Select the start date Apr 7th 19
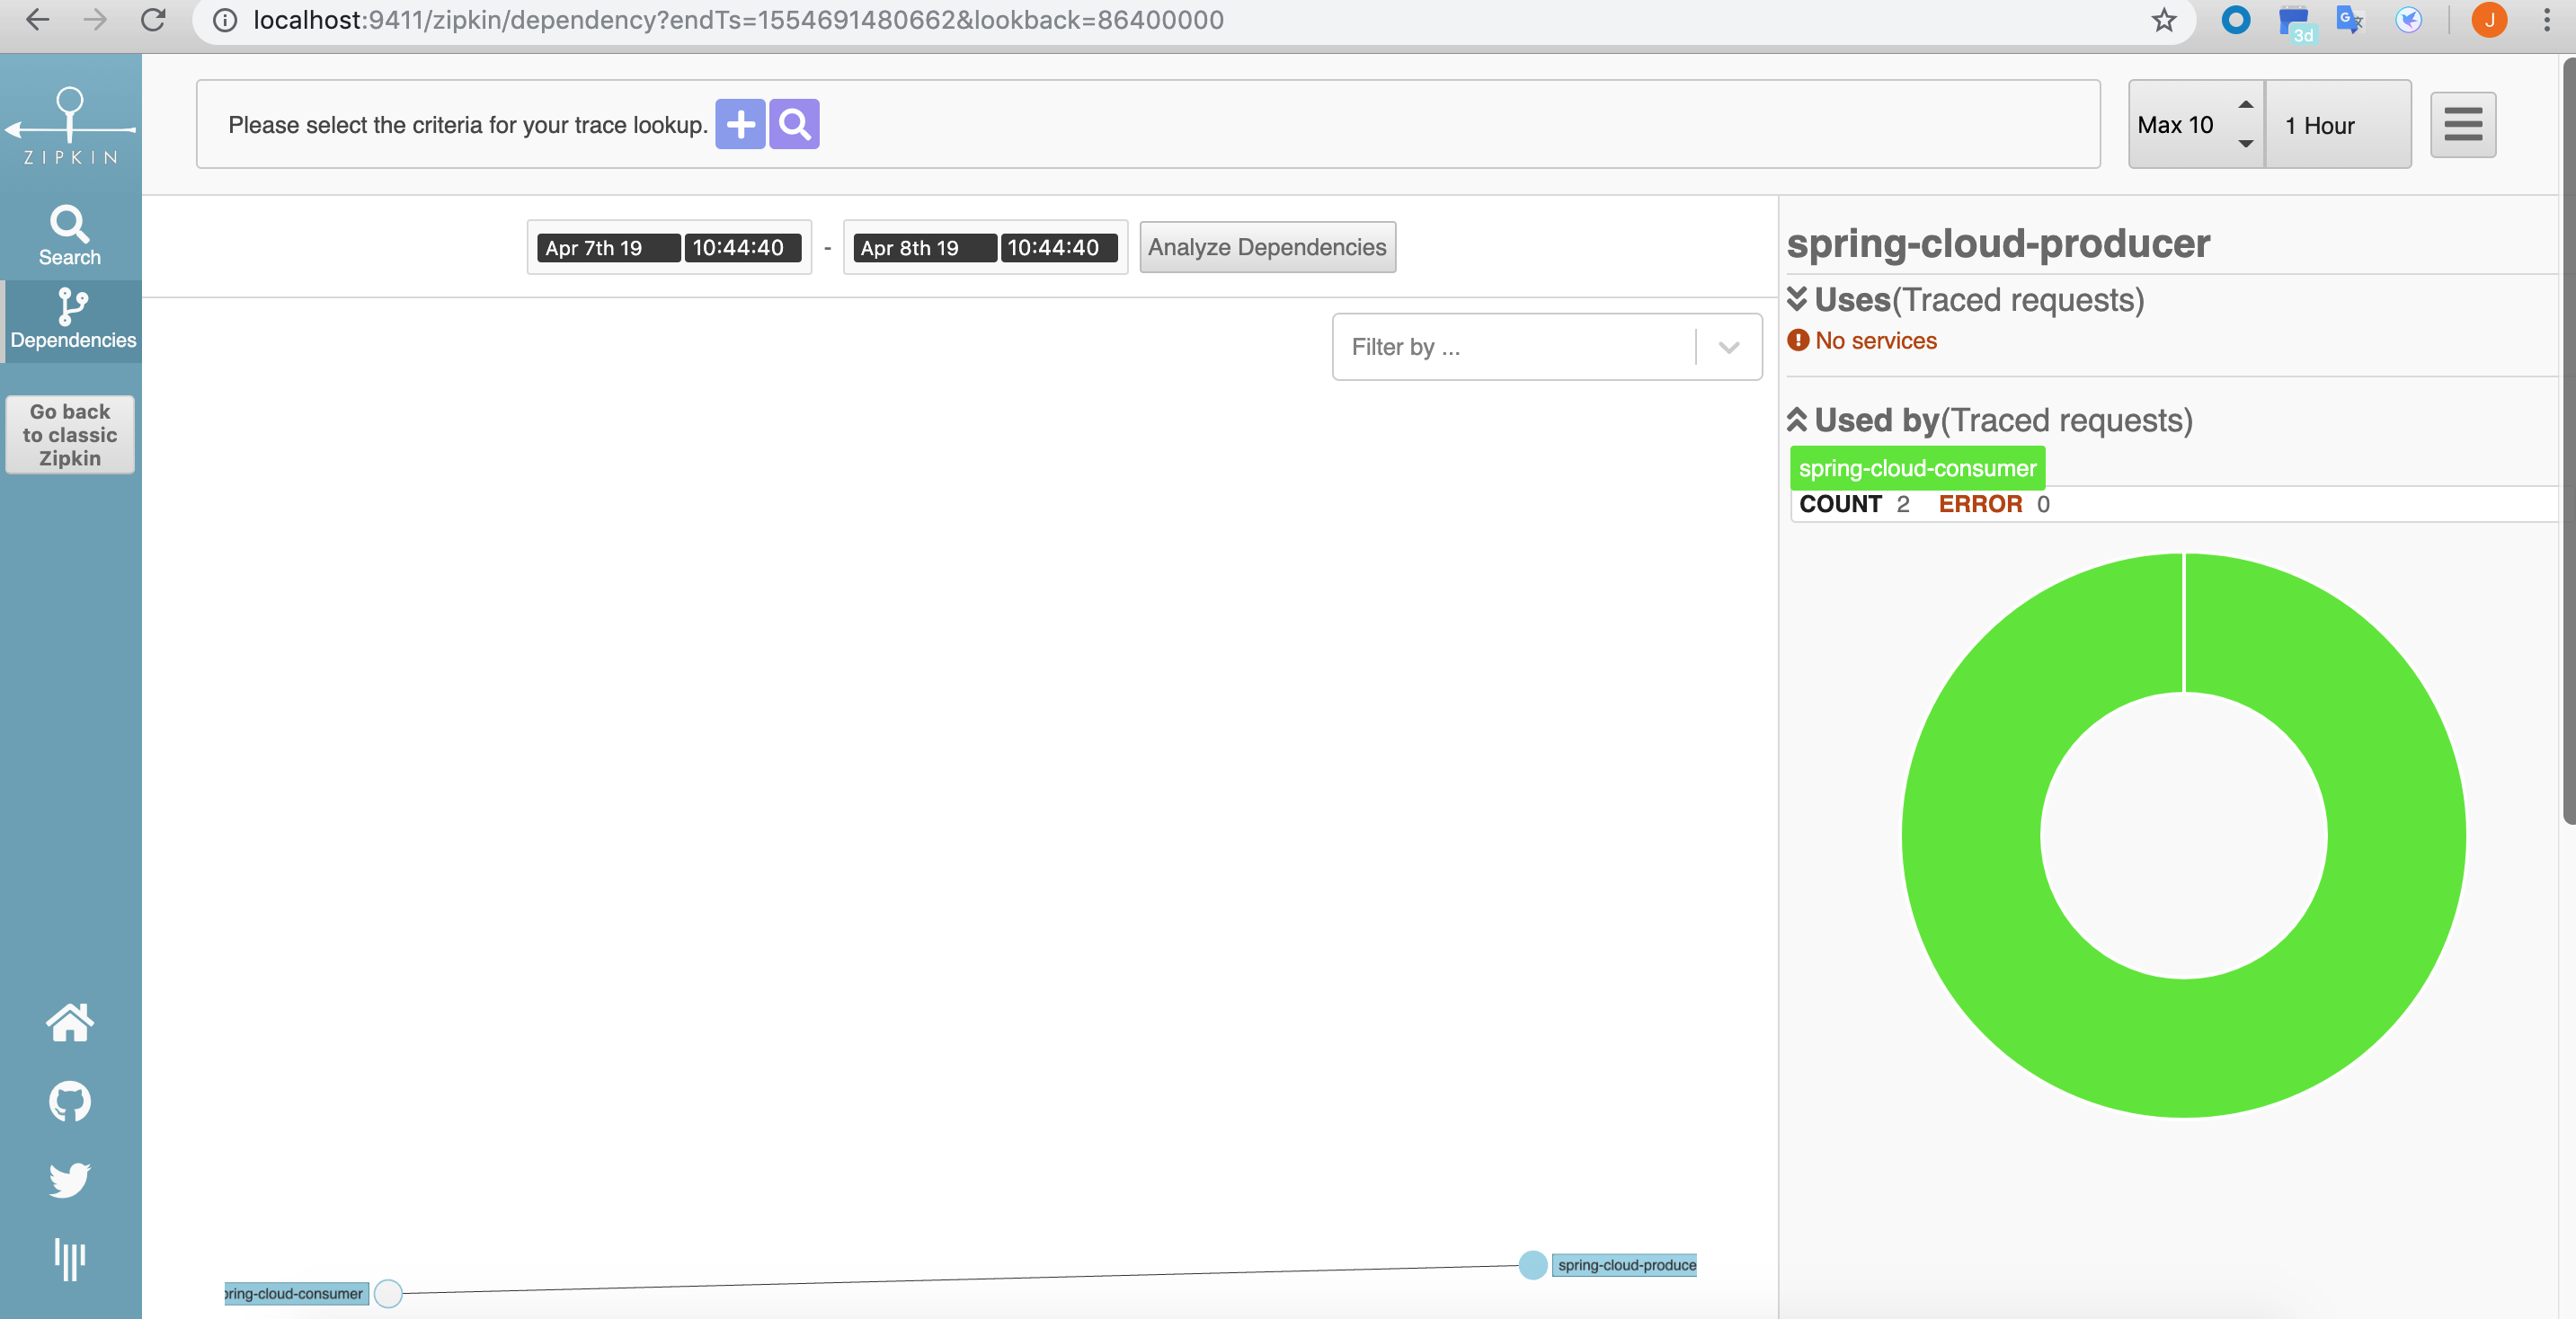Viewport: 2576px width, 1319px height. (x=608, y=248)
